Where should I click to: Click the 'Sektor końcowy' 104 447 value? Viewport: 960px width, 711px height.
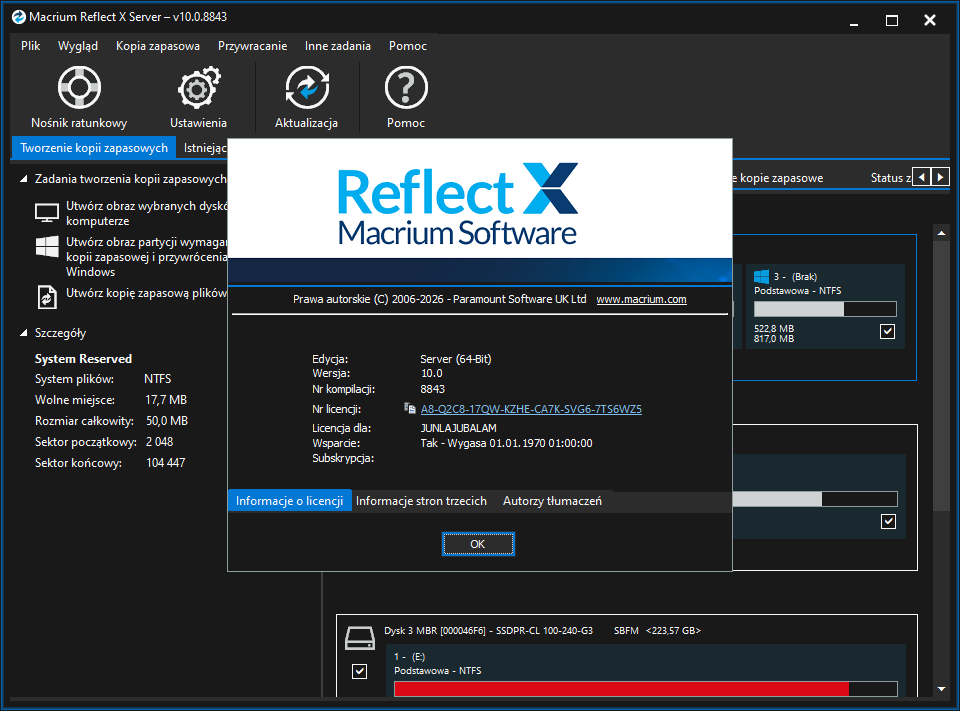click(165, 463)
